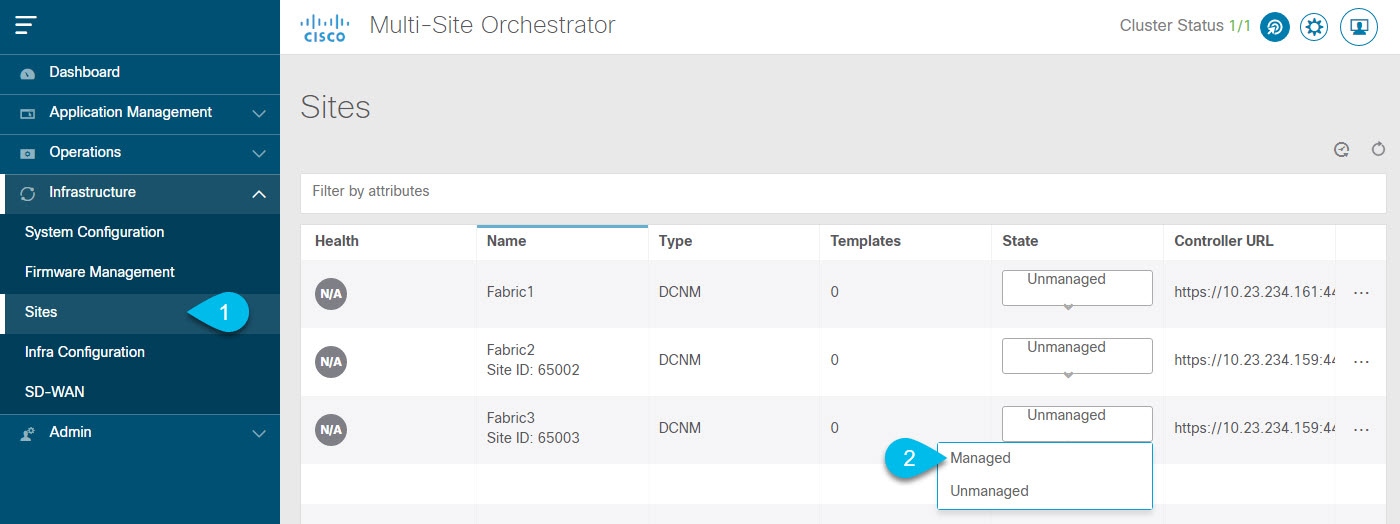Screen dimensions: 1400x524
Task: Open the cluster status refresh icon
Action: pos(1274,28)
